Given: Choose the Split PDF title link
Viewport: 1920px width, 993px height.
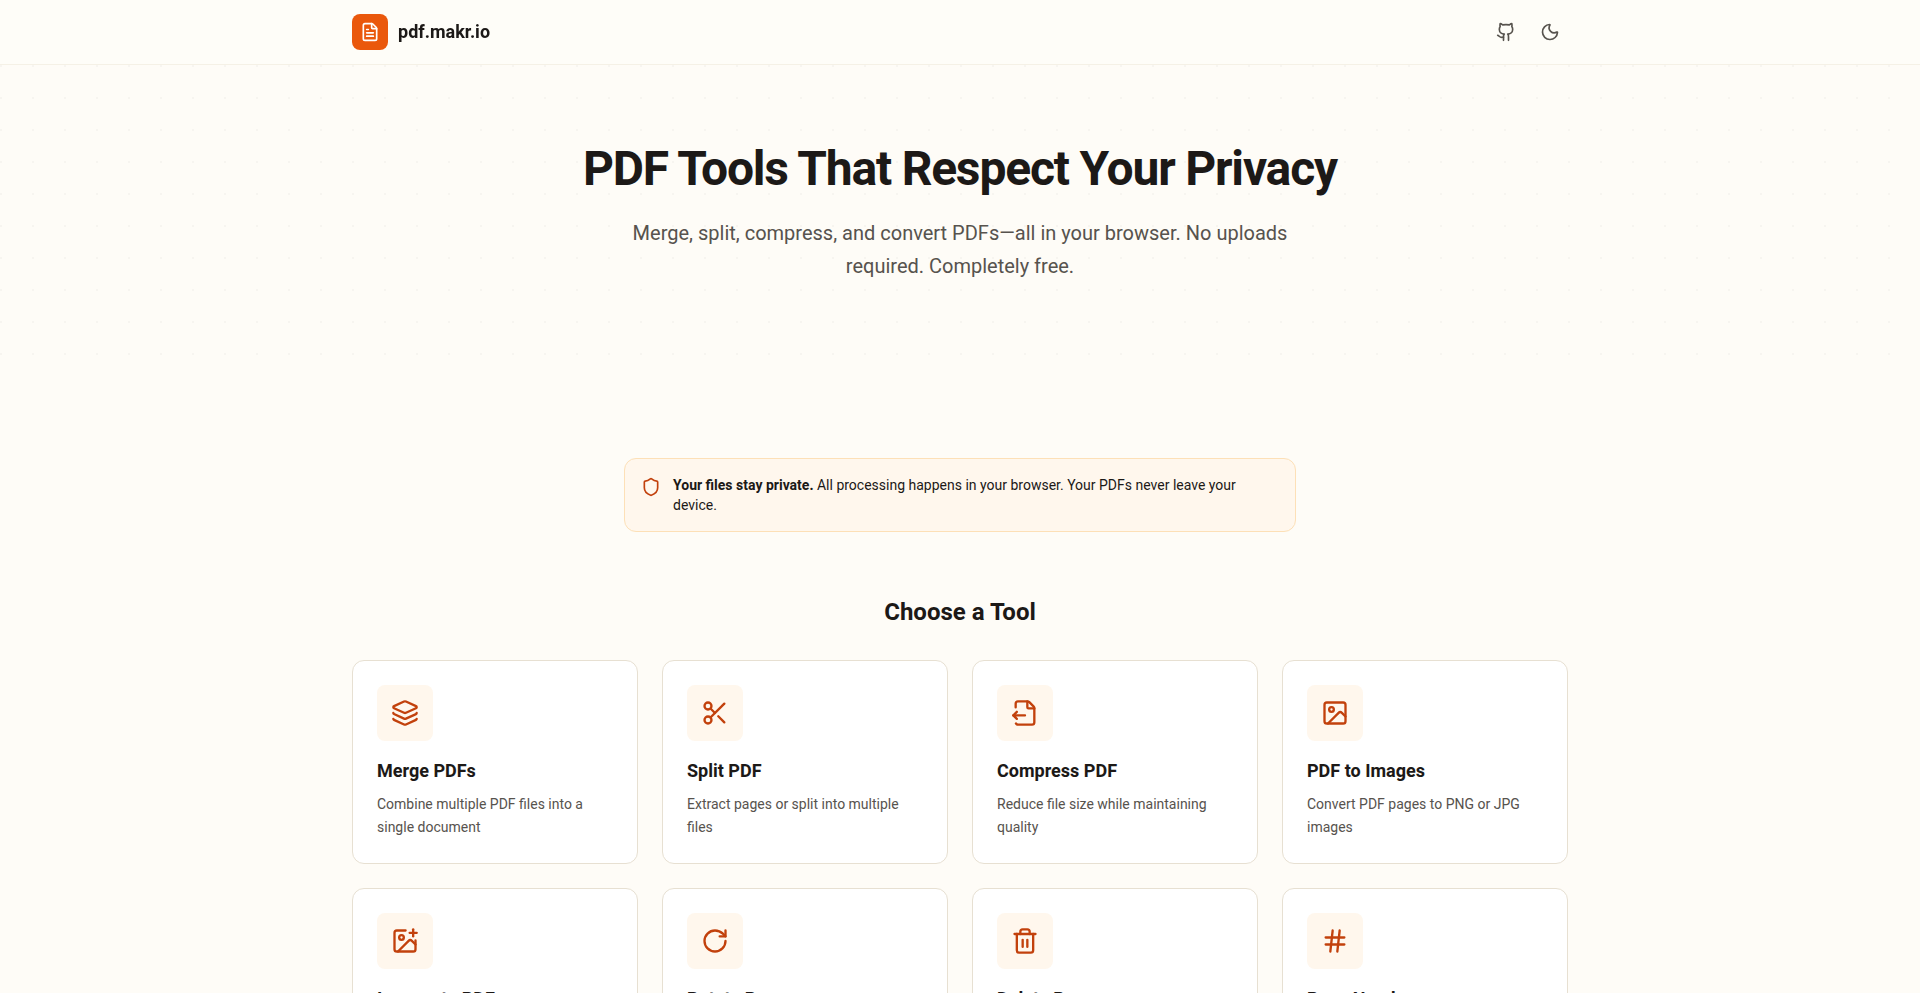Looking at the screenshot, I should click(724, 771).
